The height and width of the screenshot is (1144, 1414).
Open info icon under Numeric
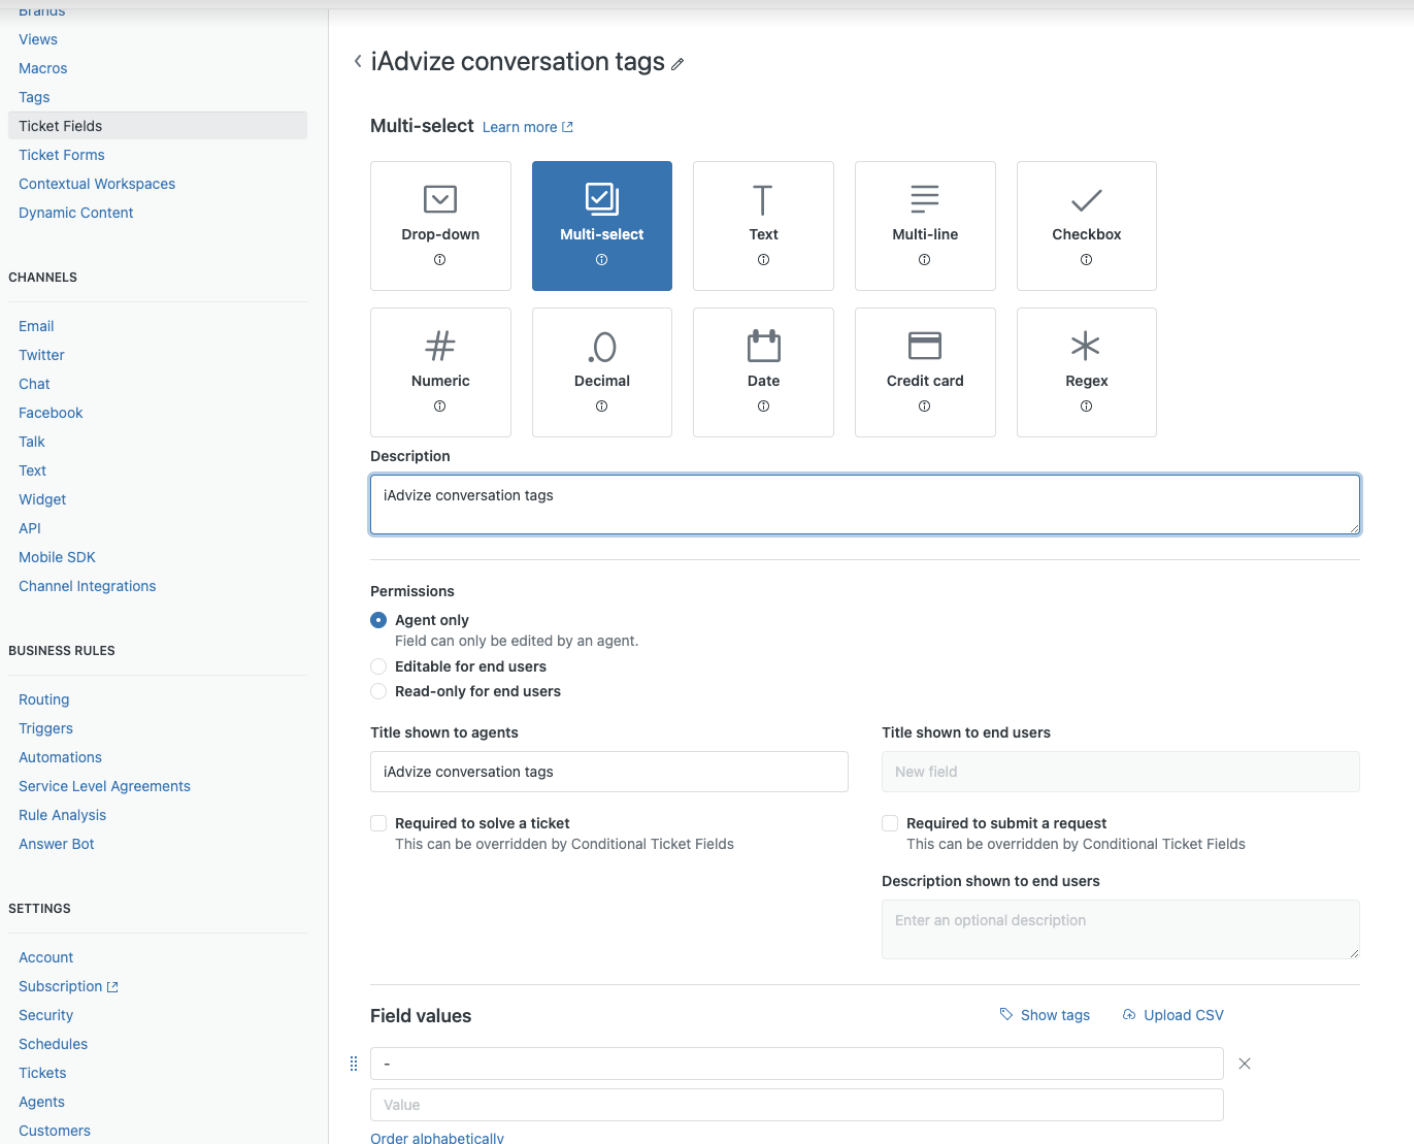point(440,406)
